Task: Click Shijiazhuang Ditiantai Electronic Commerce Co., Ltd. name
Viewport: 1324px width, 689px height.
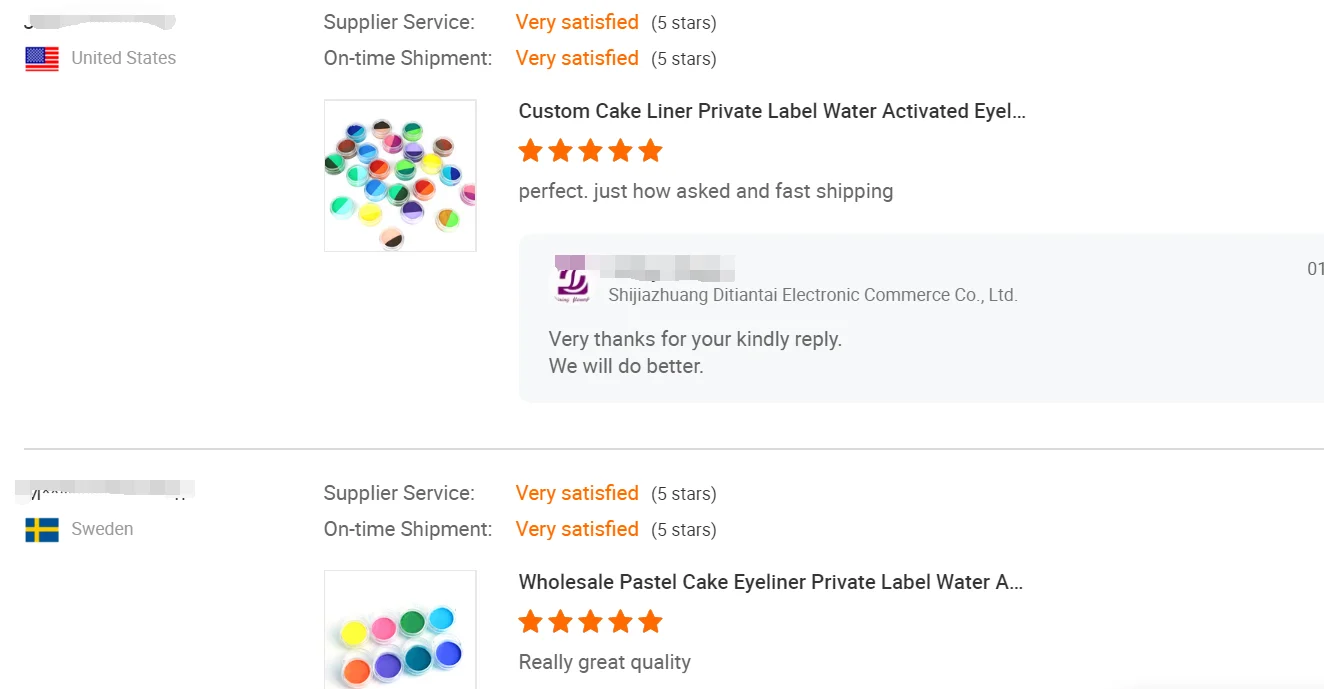Action: click(x=812, y=295)
